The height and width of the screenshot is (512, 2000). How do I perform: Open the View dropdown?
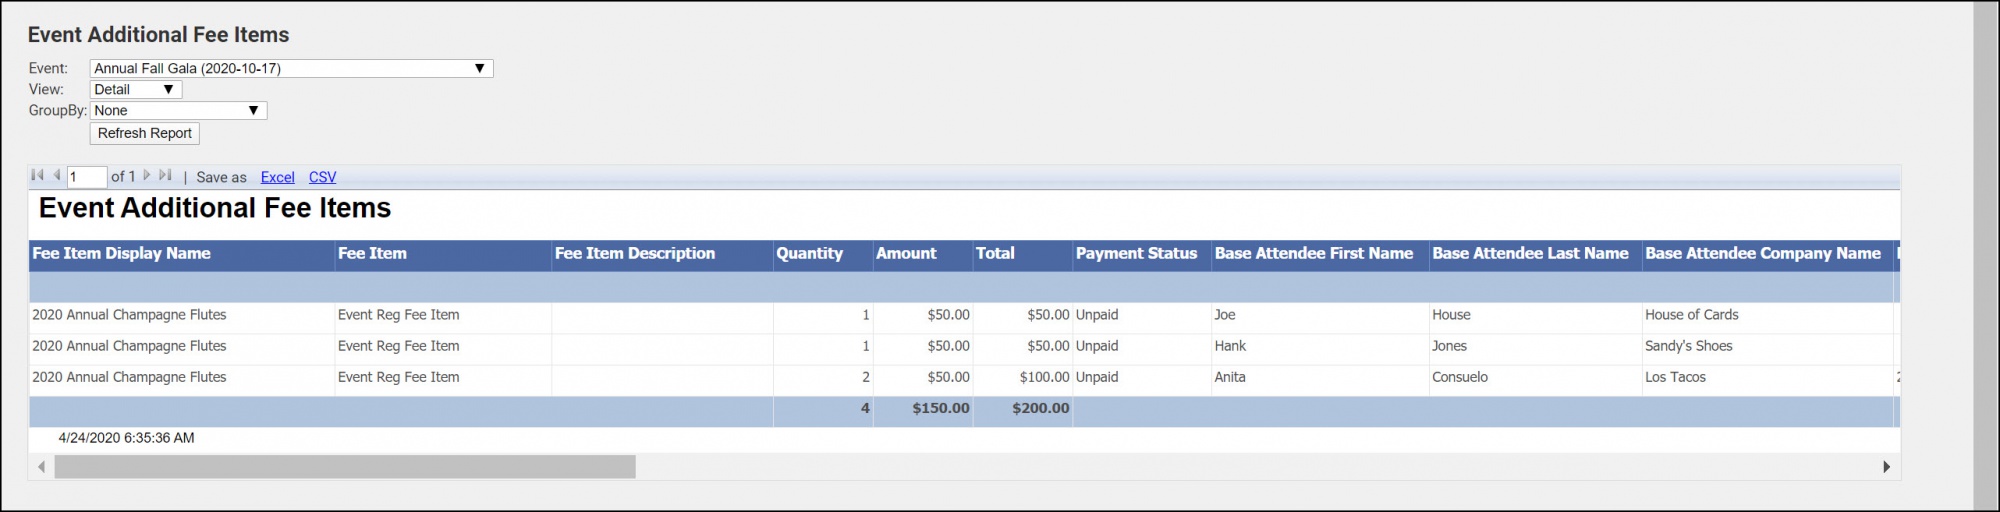pos(135,89)
